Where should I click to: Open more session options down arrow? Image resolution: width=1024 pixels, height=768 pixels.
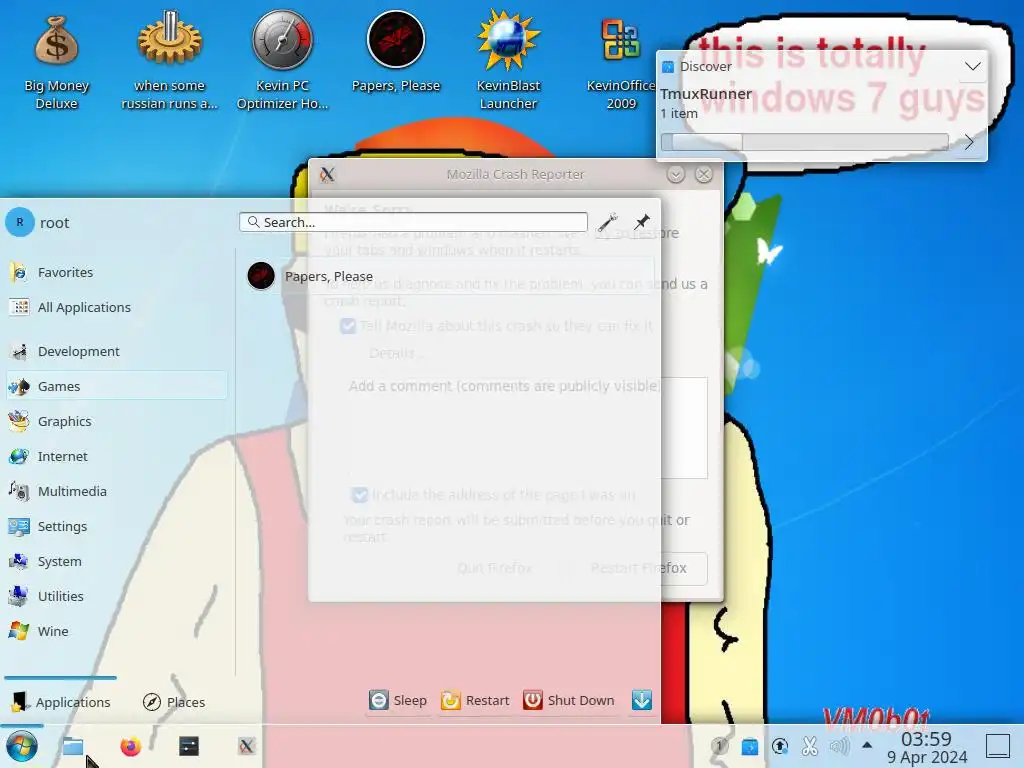(x=642, y=700)
